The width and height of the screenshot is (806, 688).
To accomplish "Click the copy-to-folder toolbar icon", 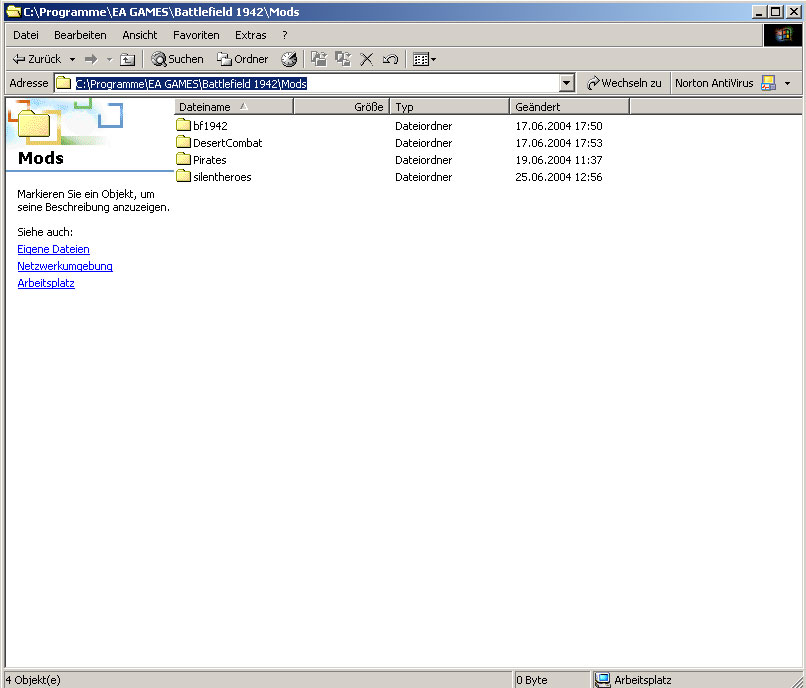I will (343, 59).
